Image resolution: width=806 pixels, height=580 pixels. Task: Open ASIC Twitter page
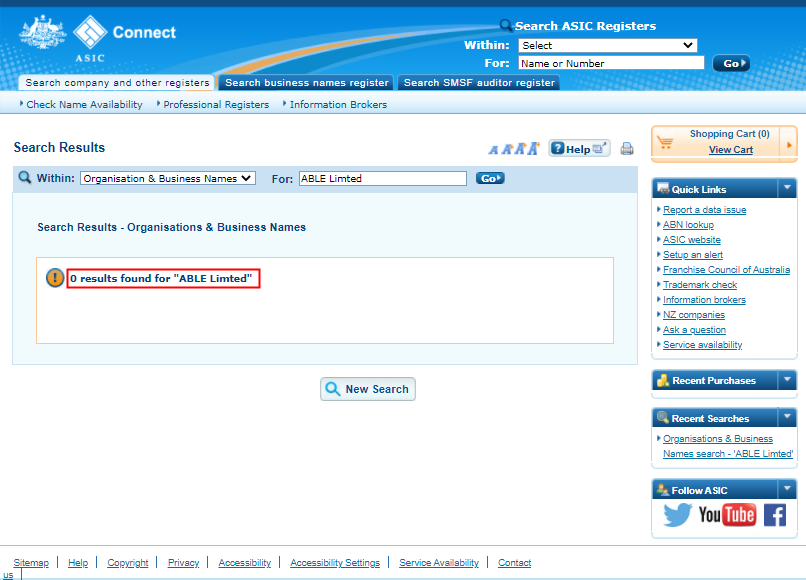click(677, 515)
